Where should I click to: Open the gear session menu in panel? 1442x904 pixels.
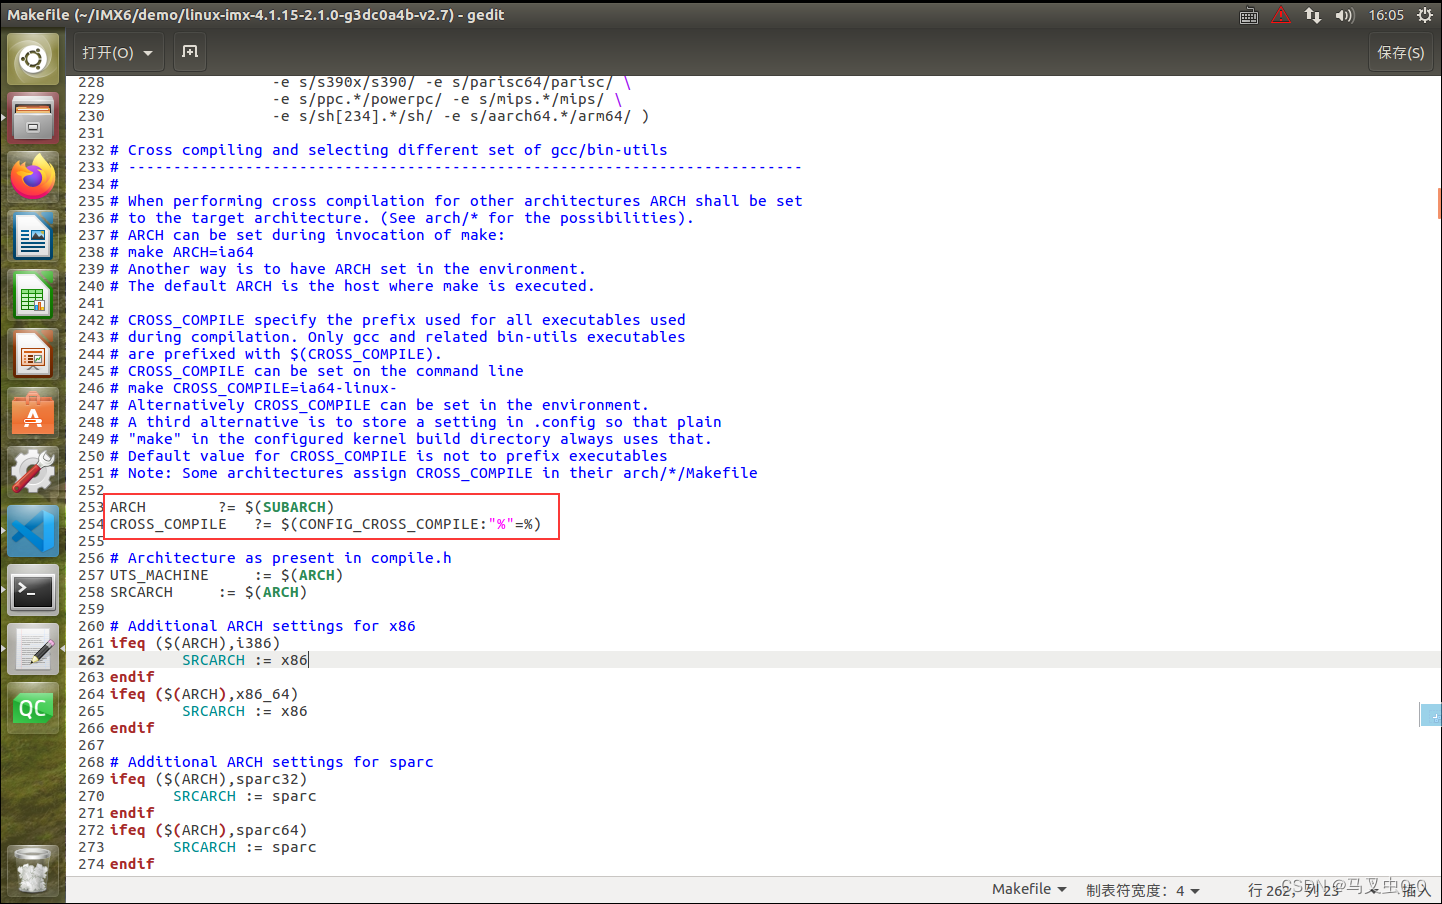click(x=1424, y=15)
